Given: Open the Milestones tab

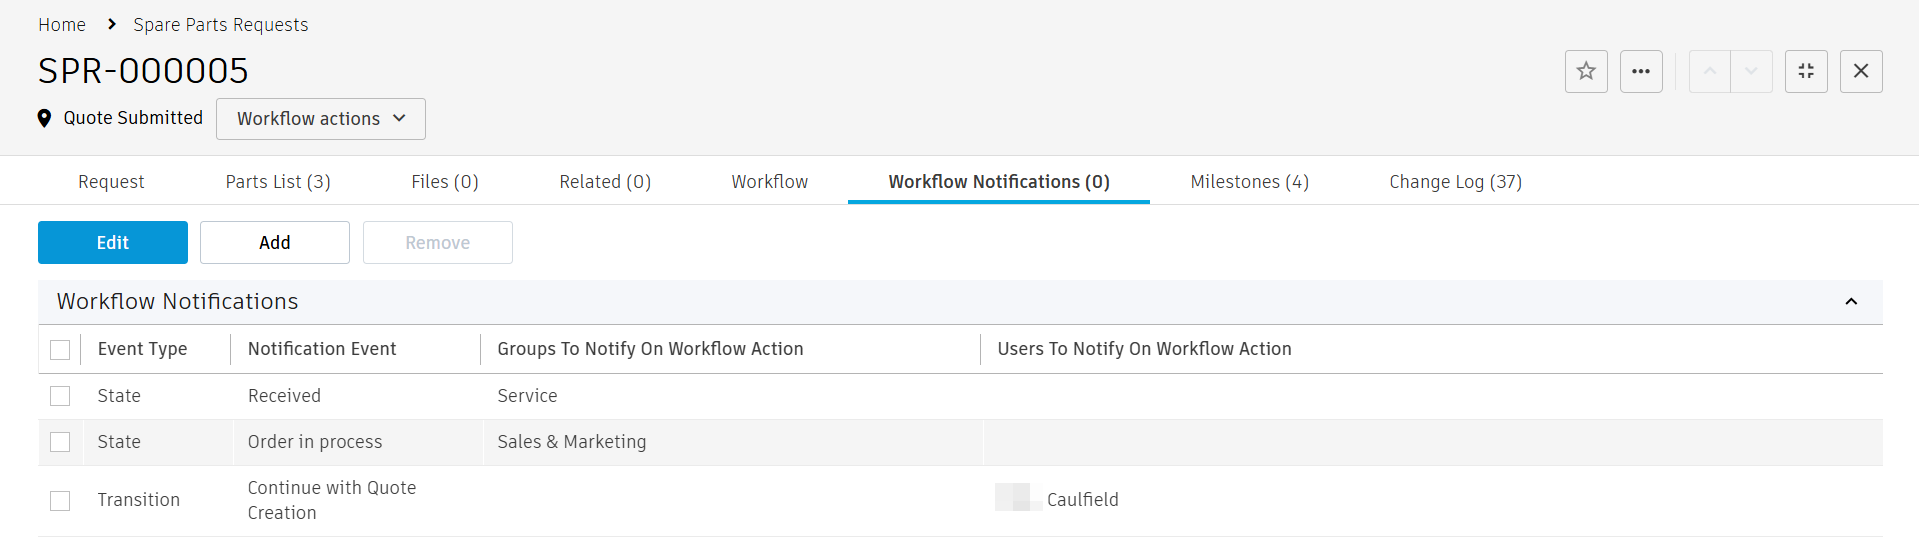Looking at the screenshot, I should coord(1249,182).
